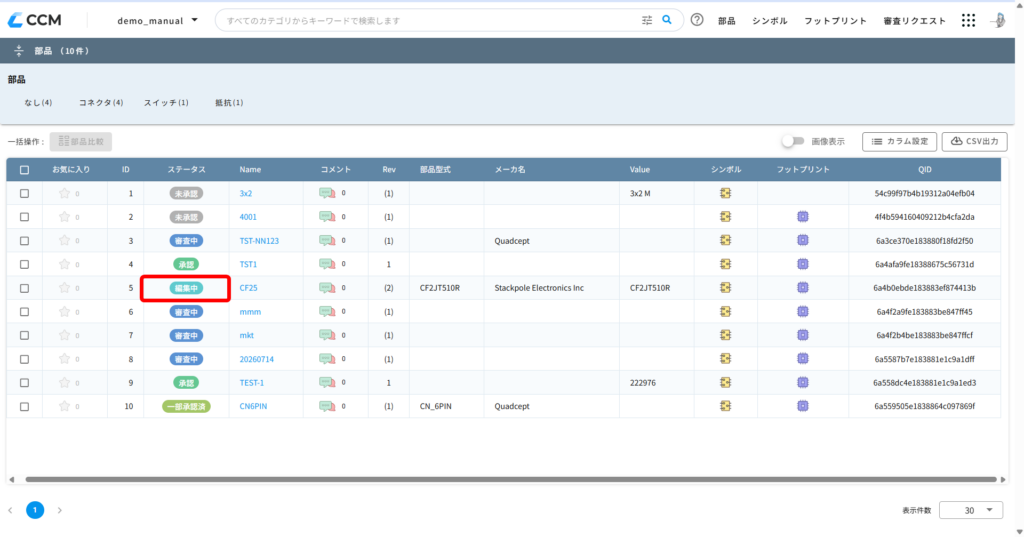Open 部品 in top navigation

pyautogui.click(x=727, y=21)
